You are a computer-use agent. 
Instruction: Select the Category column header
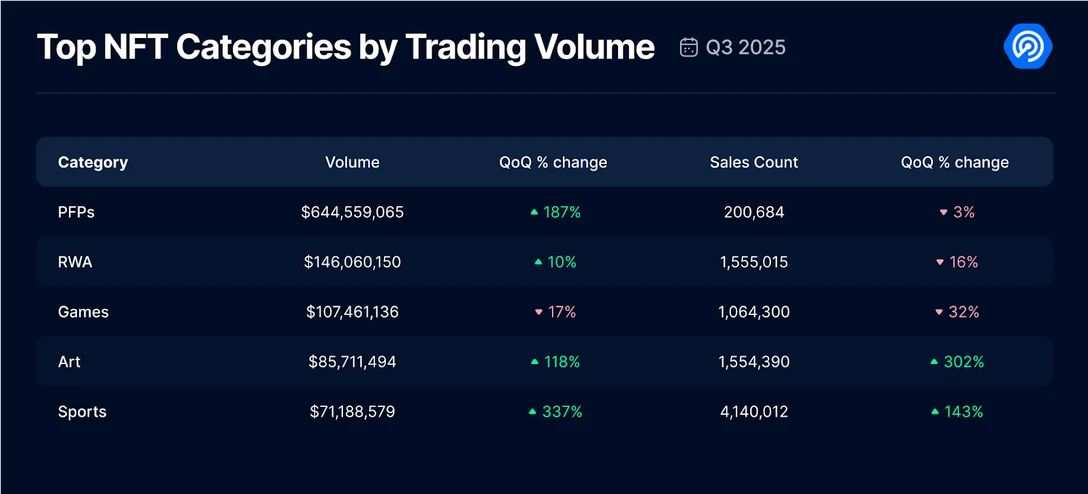pos(93,162)
